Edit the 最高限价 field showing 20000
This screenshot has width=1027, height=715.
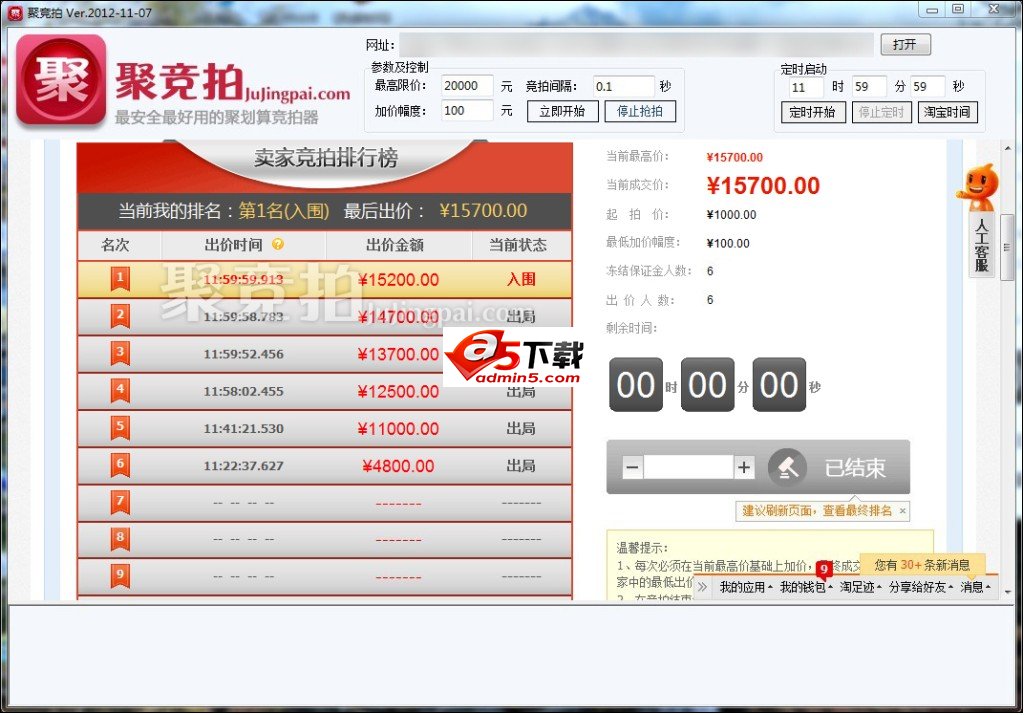click(468, 86)
